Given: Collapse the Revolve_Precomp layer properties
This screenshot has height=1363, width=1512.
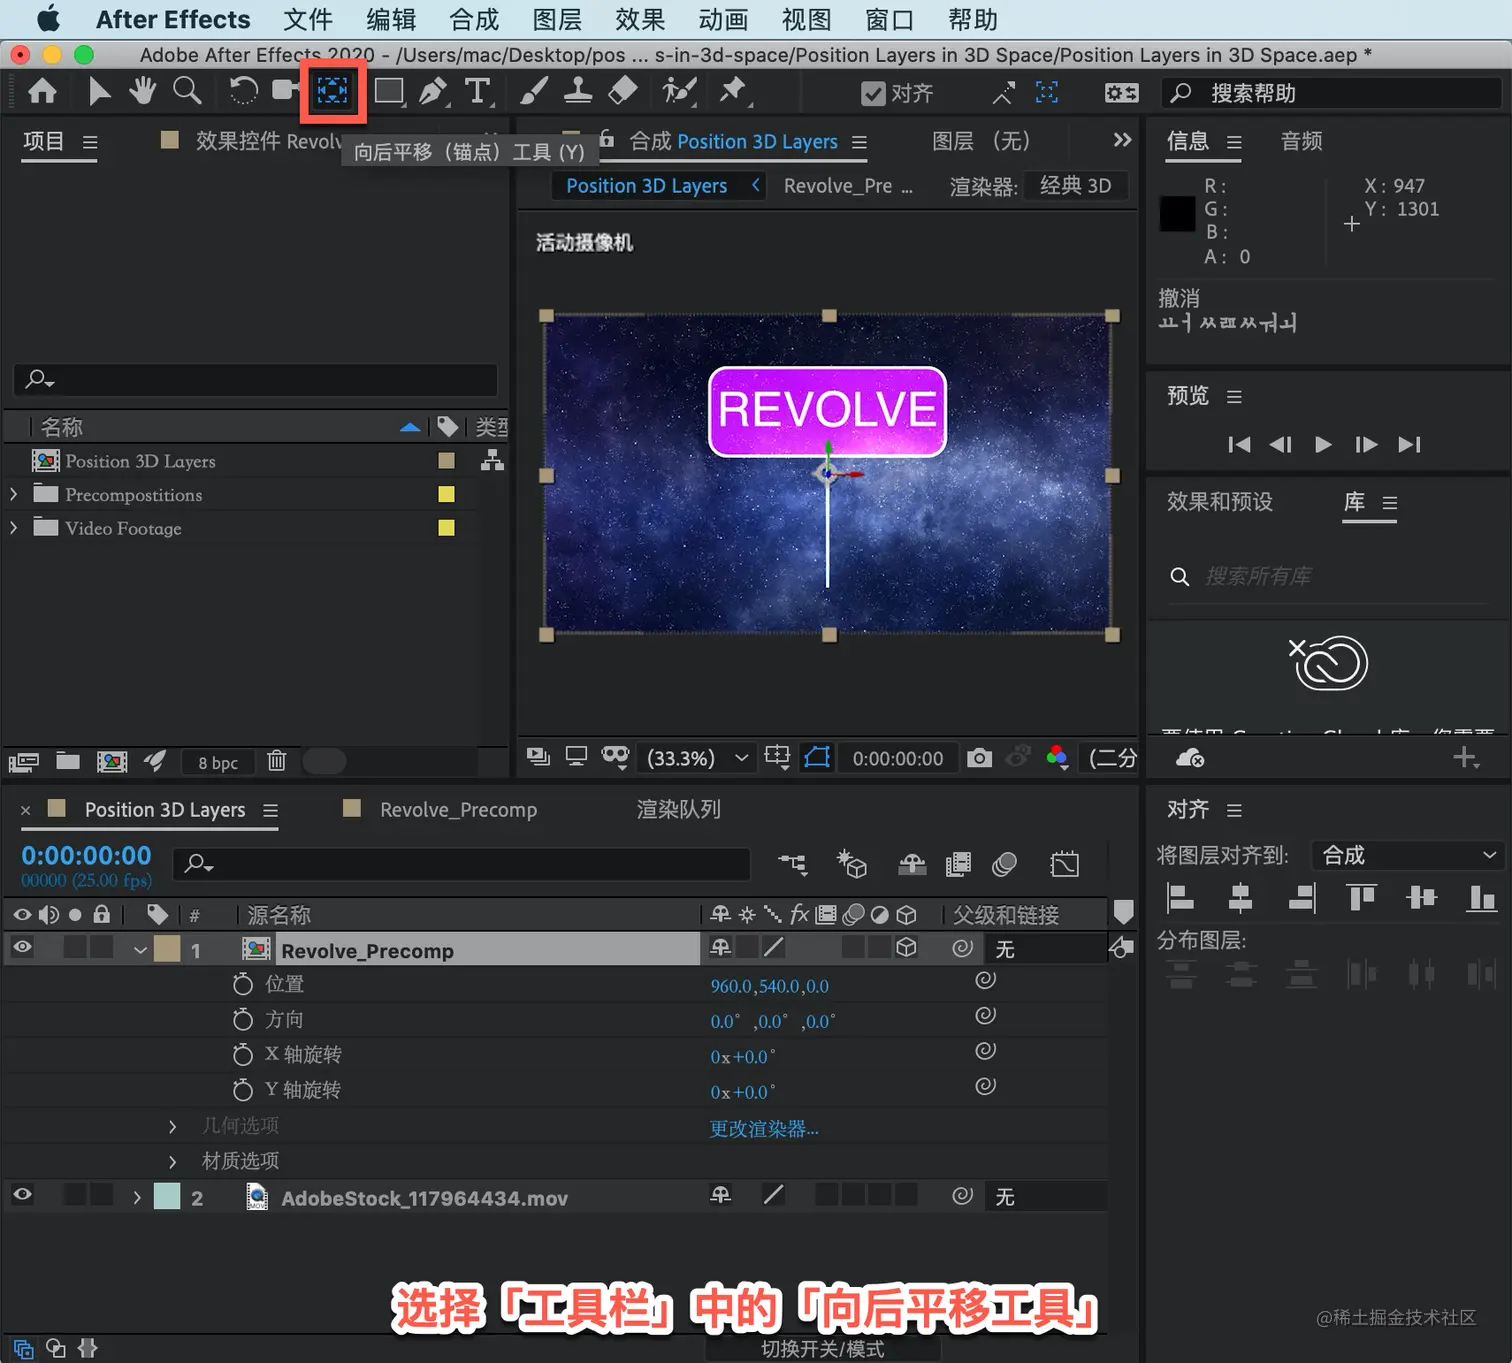Looking at the screenshot, I should pos(140,950).
